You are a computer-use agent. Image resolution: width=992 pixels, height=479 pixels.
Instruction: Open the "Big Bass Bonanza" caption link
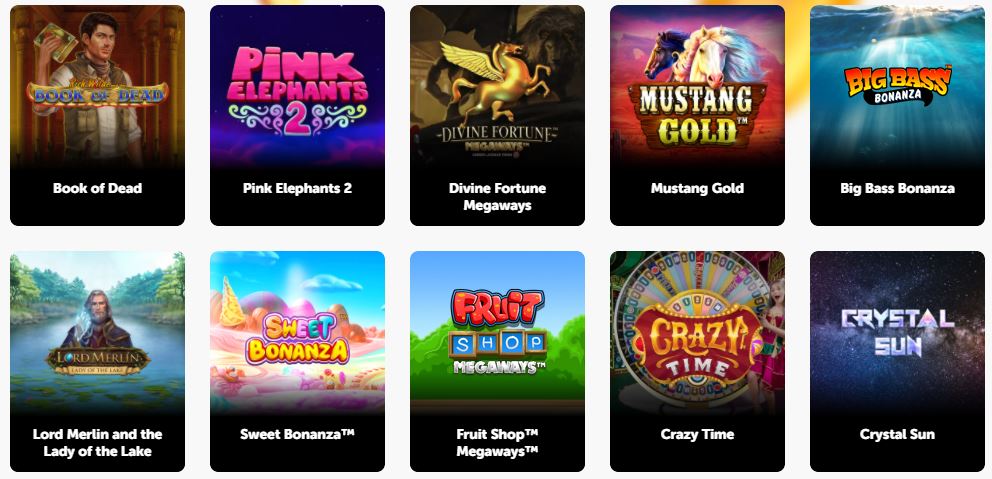pos(897,188)
